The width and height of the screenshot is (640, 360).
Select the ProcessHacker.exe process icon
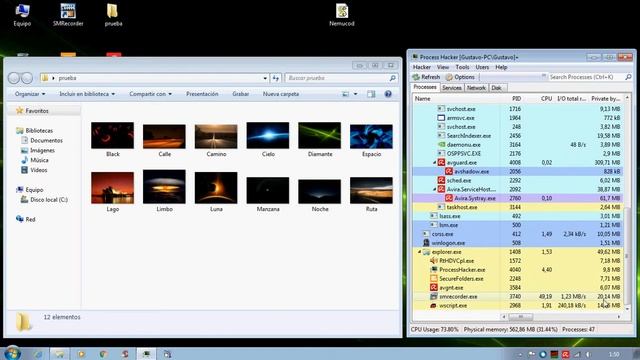pyautogui.click(x=434, y=269)
